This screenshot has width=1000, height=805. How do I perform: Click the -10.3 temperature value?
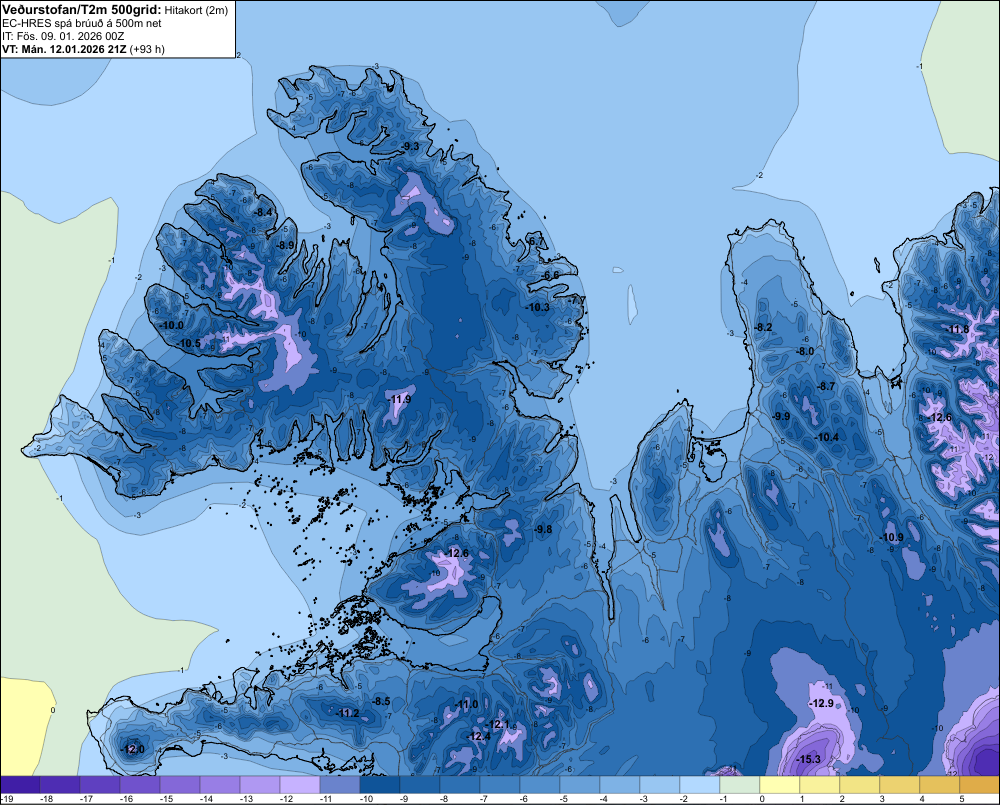(x=538, y=307)
